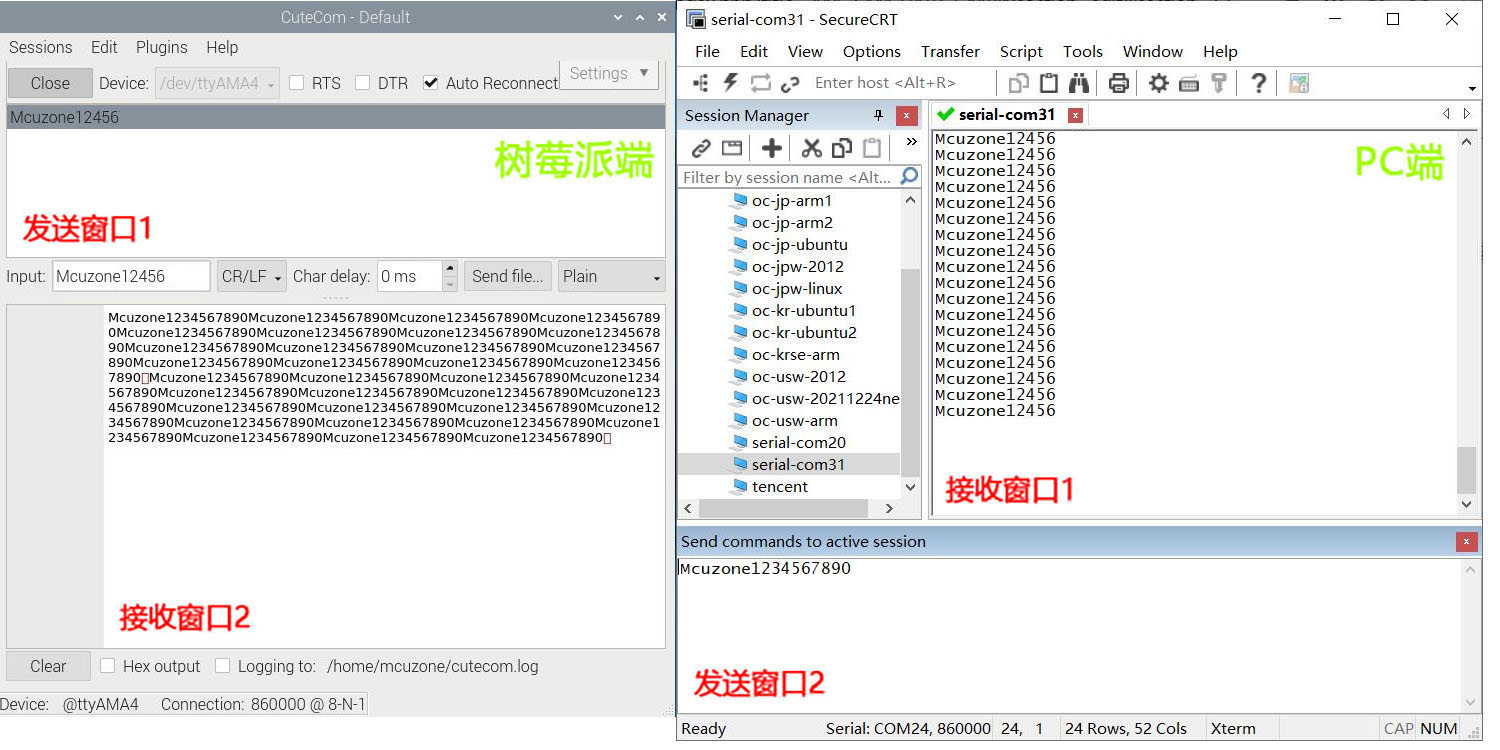Image resolution: width=1500 pixels, height=750 pixels.
Task: Toggle the RTS checkbox in CuteCom
Action: pos(296,83)
